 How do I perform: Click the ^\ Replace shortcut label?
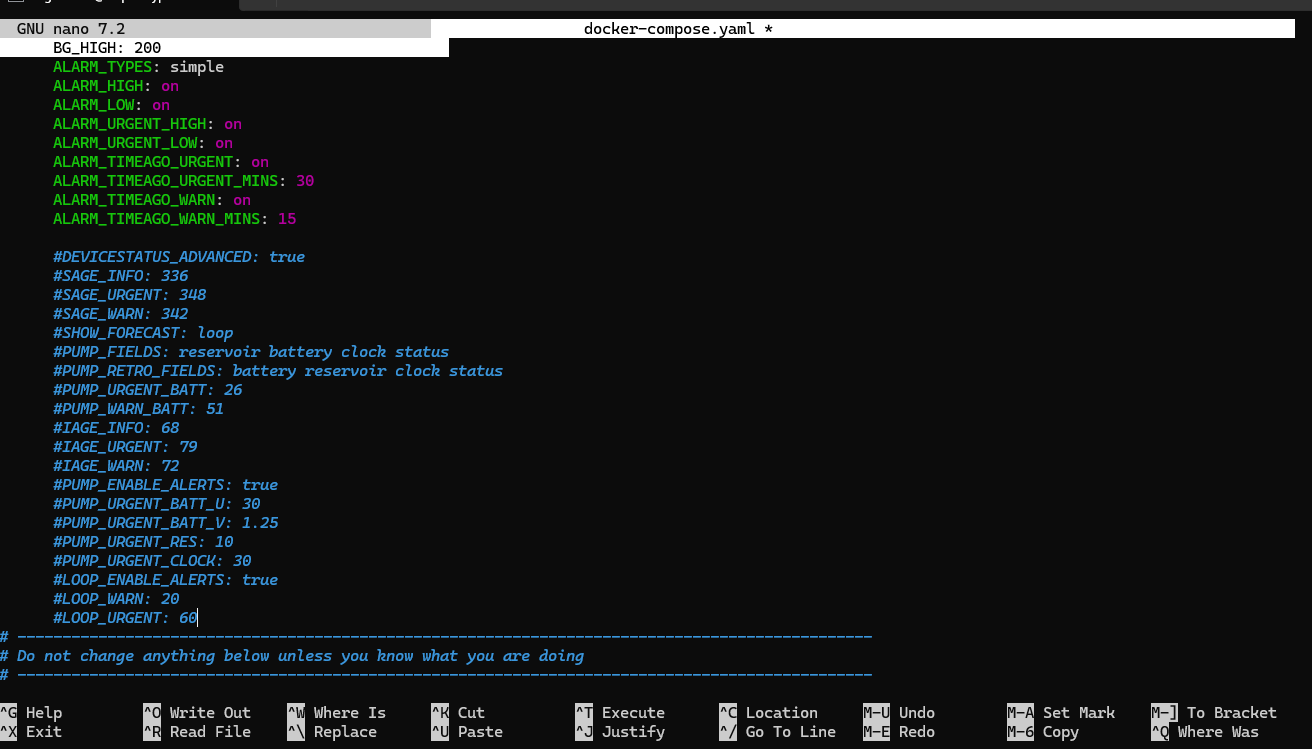[336, 732]
